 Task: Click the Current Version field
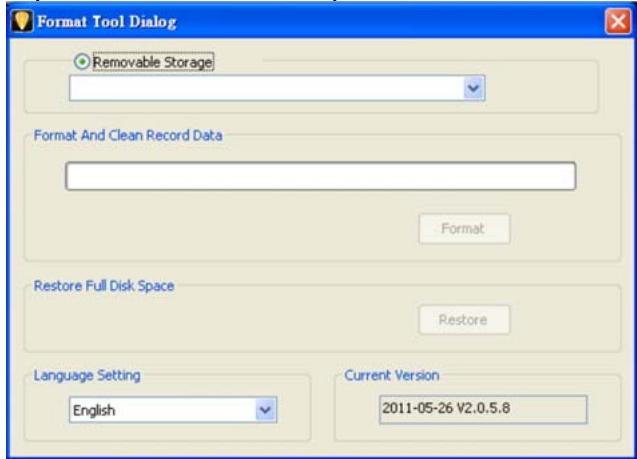coord(483,409)
